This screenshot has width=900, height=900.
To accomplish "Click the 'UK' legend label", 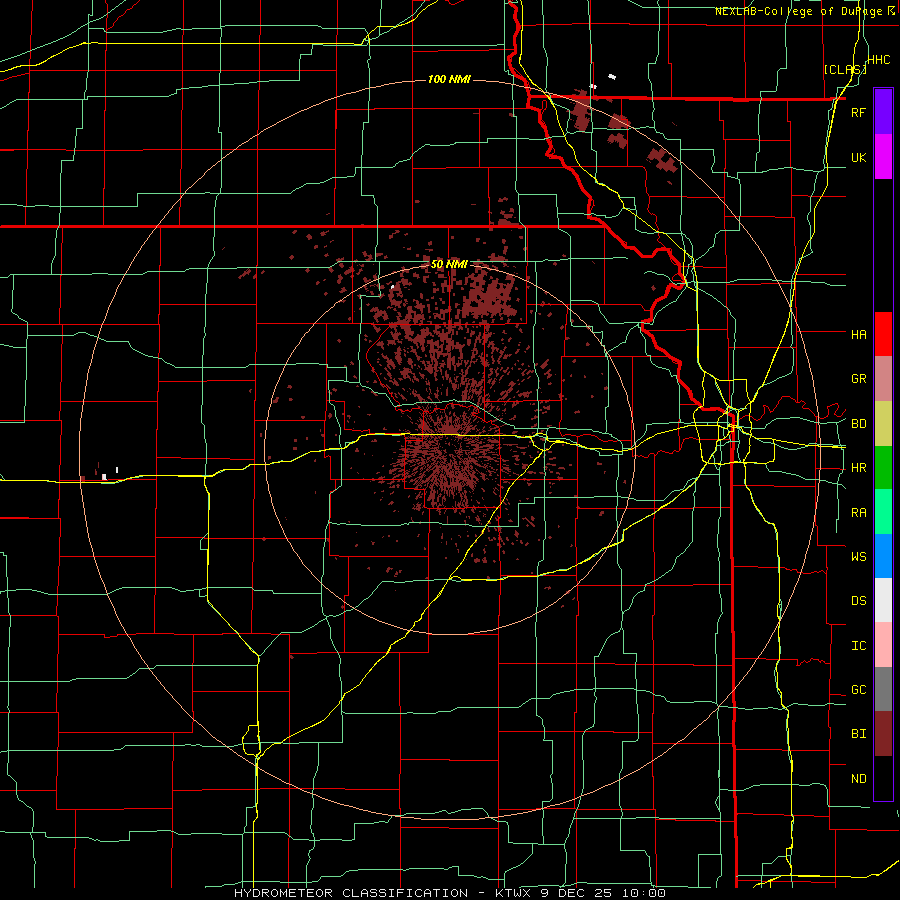I will tap(858, 157).
